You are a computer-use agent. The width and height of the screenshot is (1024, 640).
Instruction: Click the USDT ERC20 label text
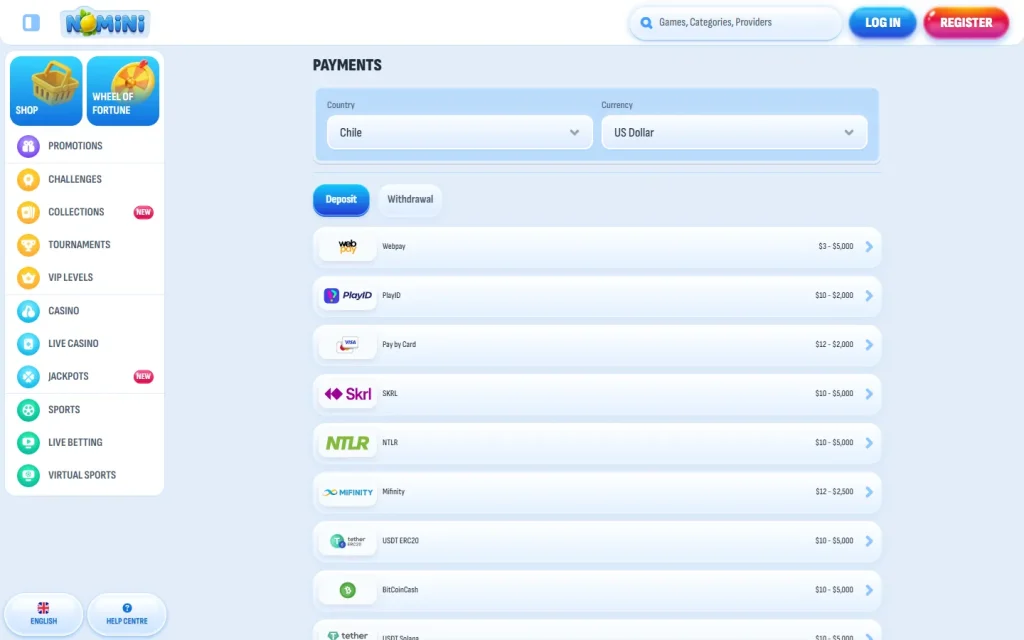click(400, 541)
